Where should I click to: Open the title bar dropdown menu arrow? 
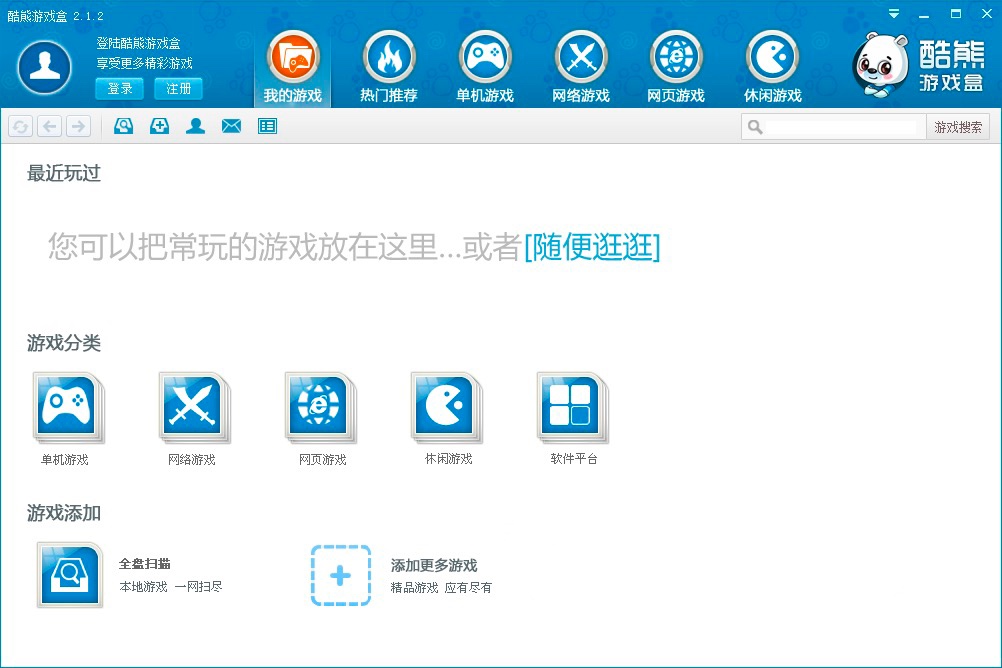pos(893,14)
